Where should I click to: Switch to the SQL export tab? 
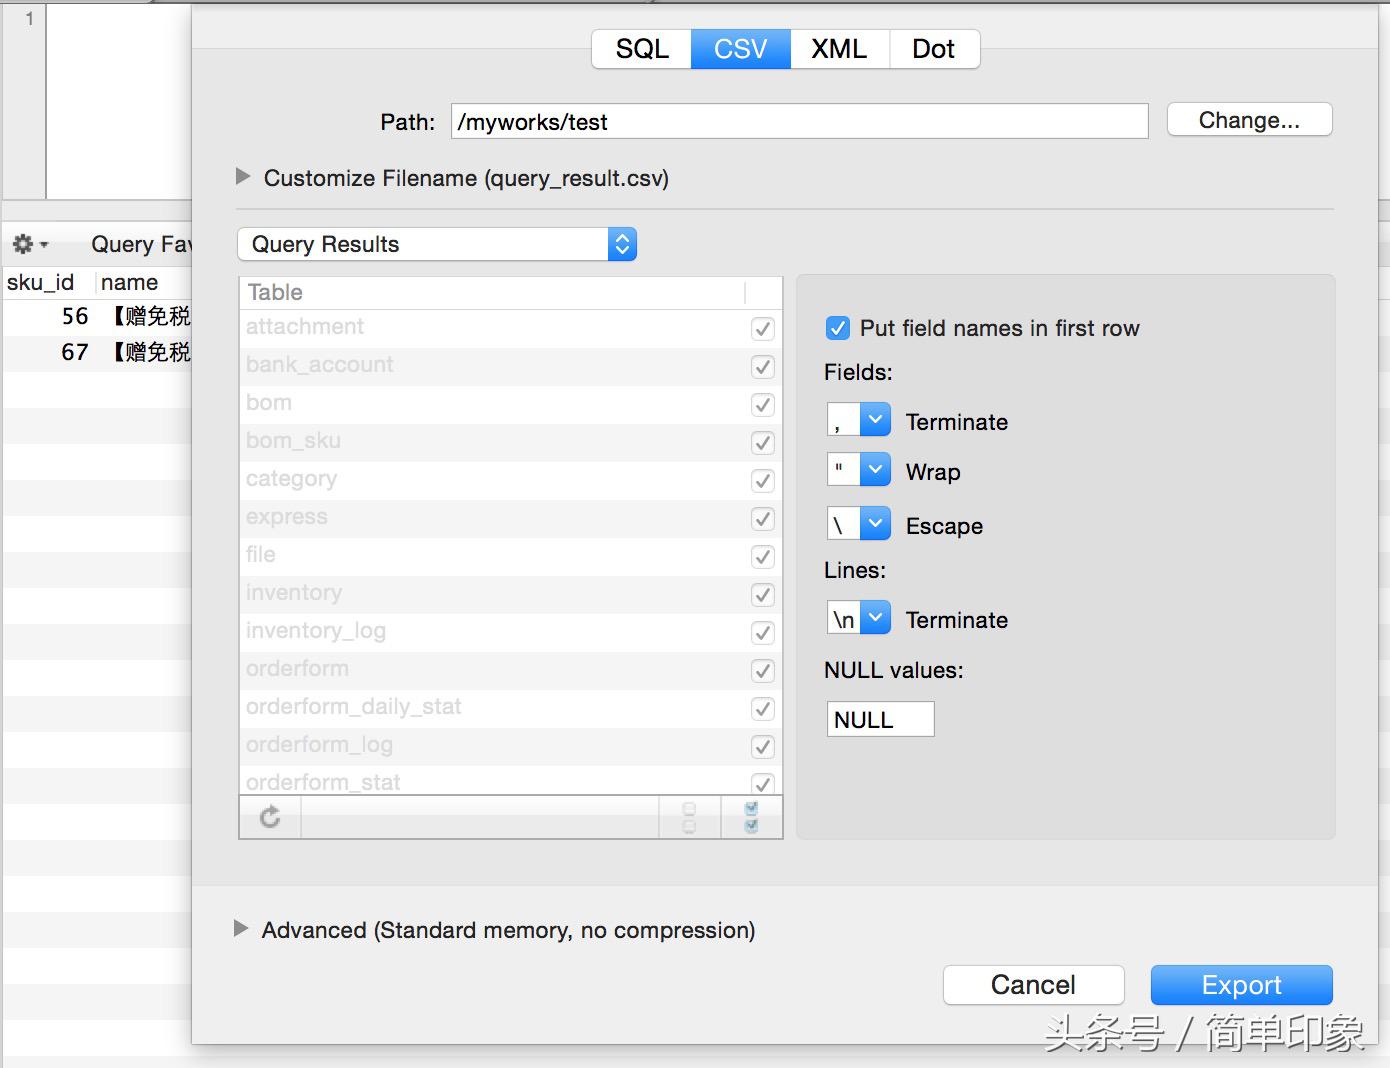(641, 49)
